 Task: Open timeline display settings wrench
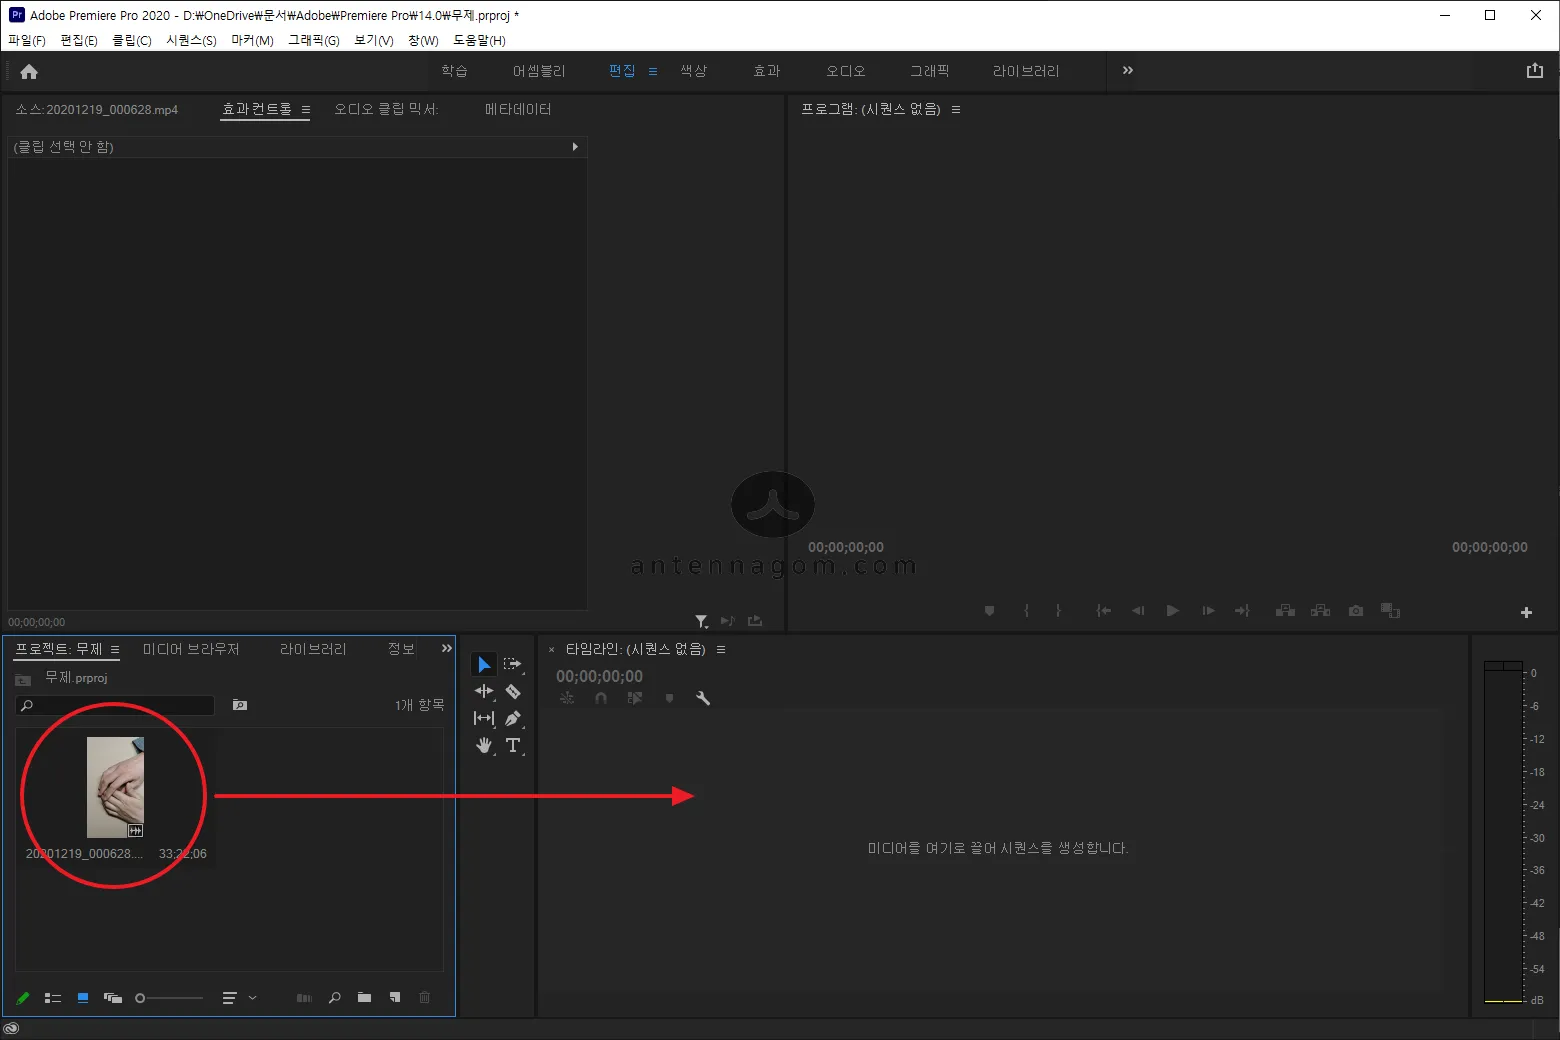click(703, 698)
